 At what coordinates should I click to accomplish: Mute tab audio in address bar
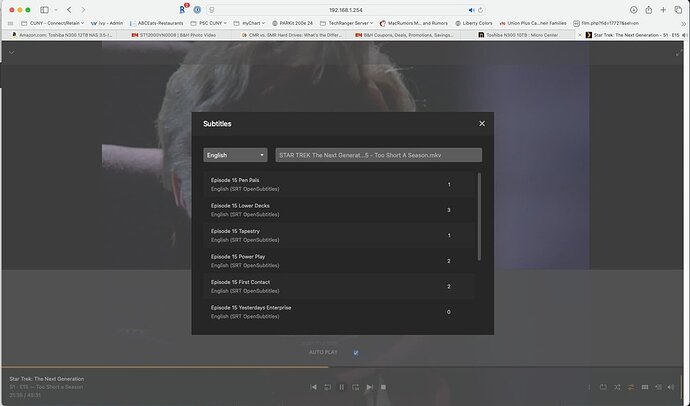(471, 10)
